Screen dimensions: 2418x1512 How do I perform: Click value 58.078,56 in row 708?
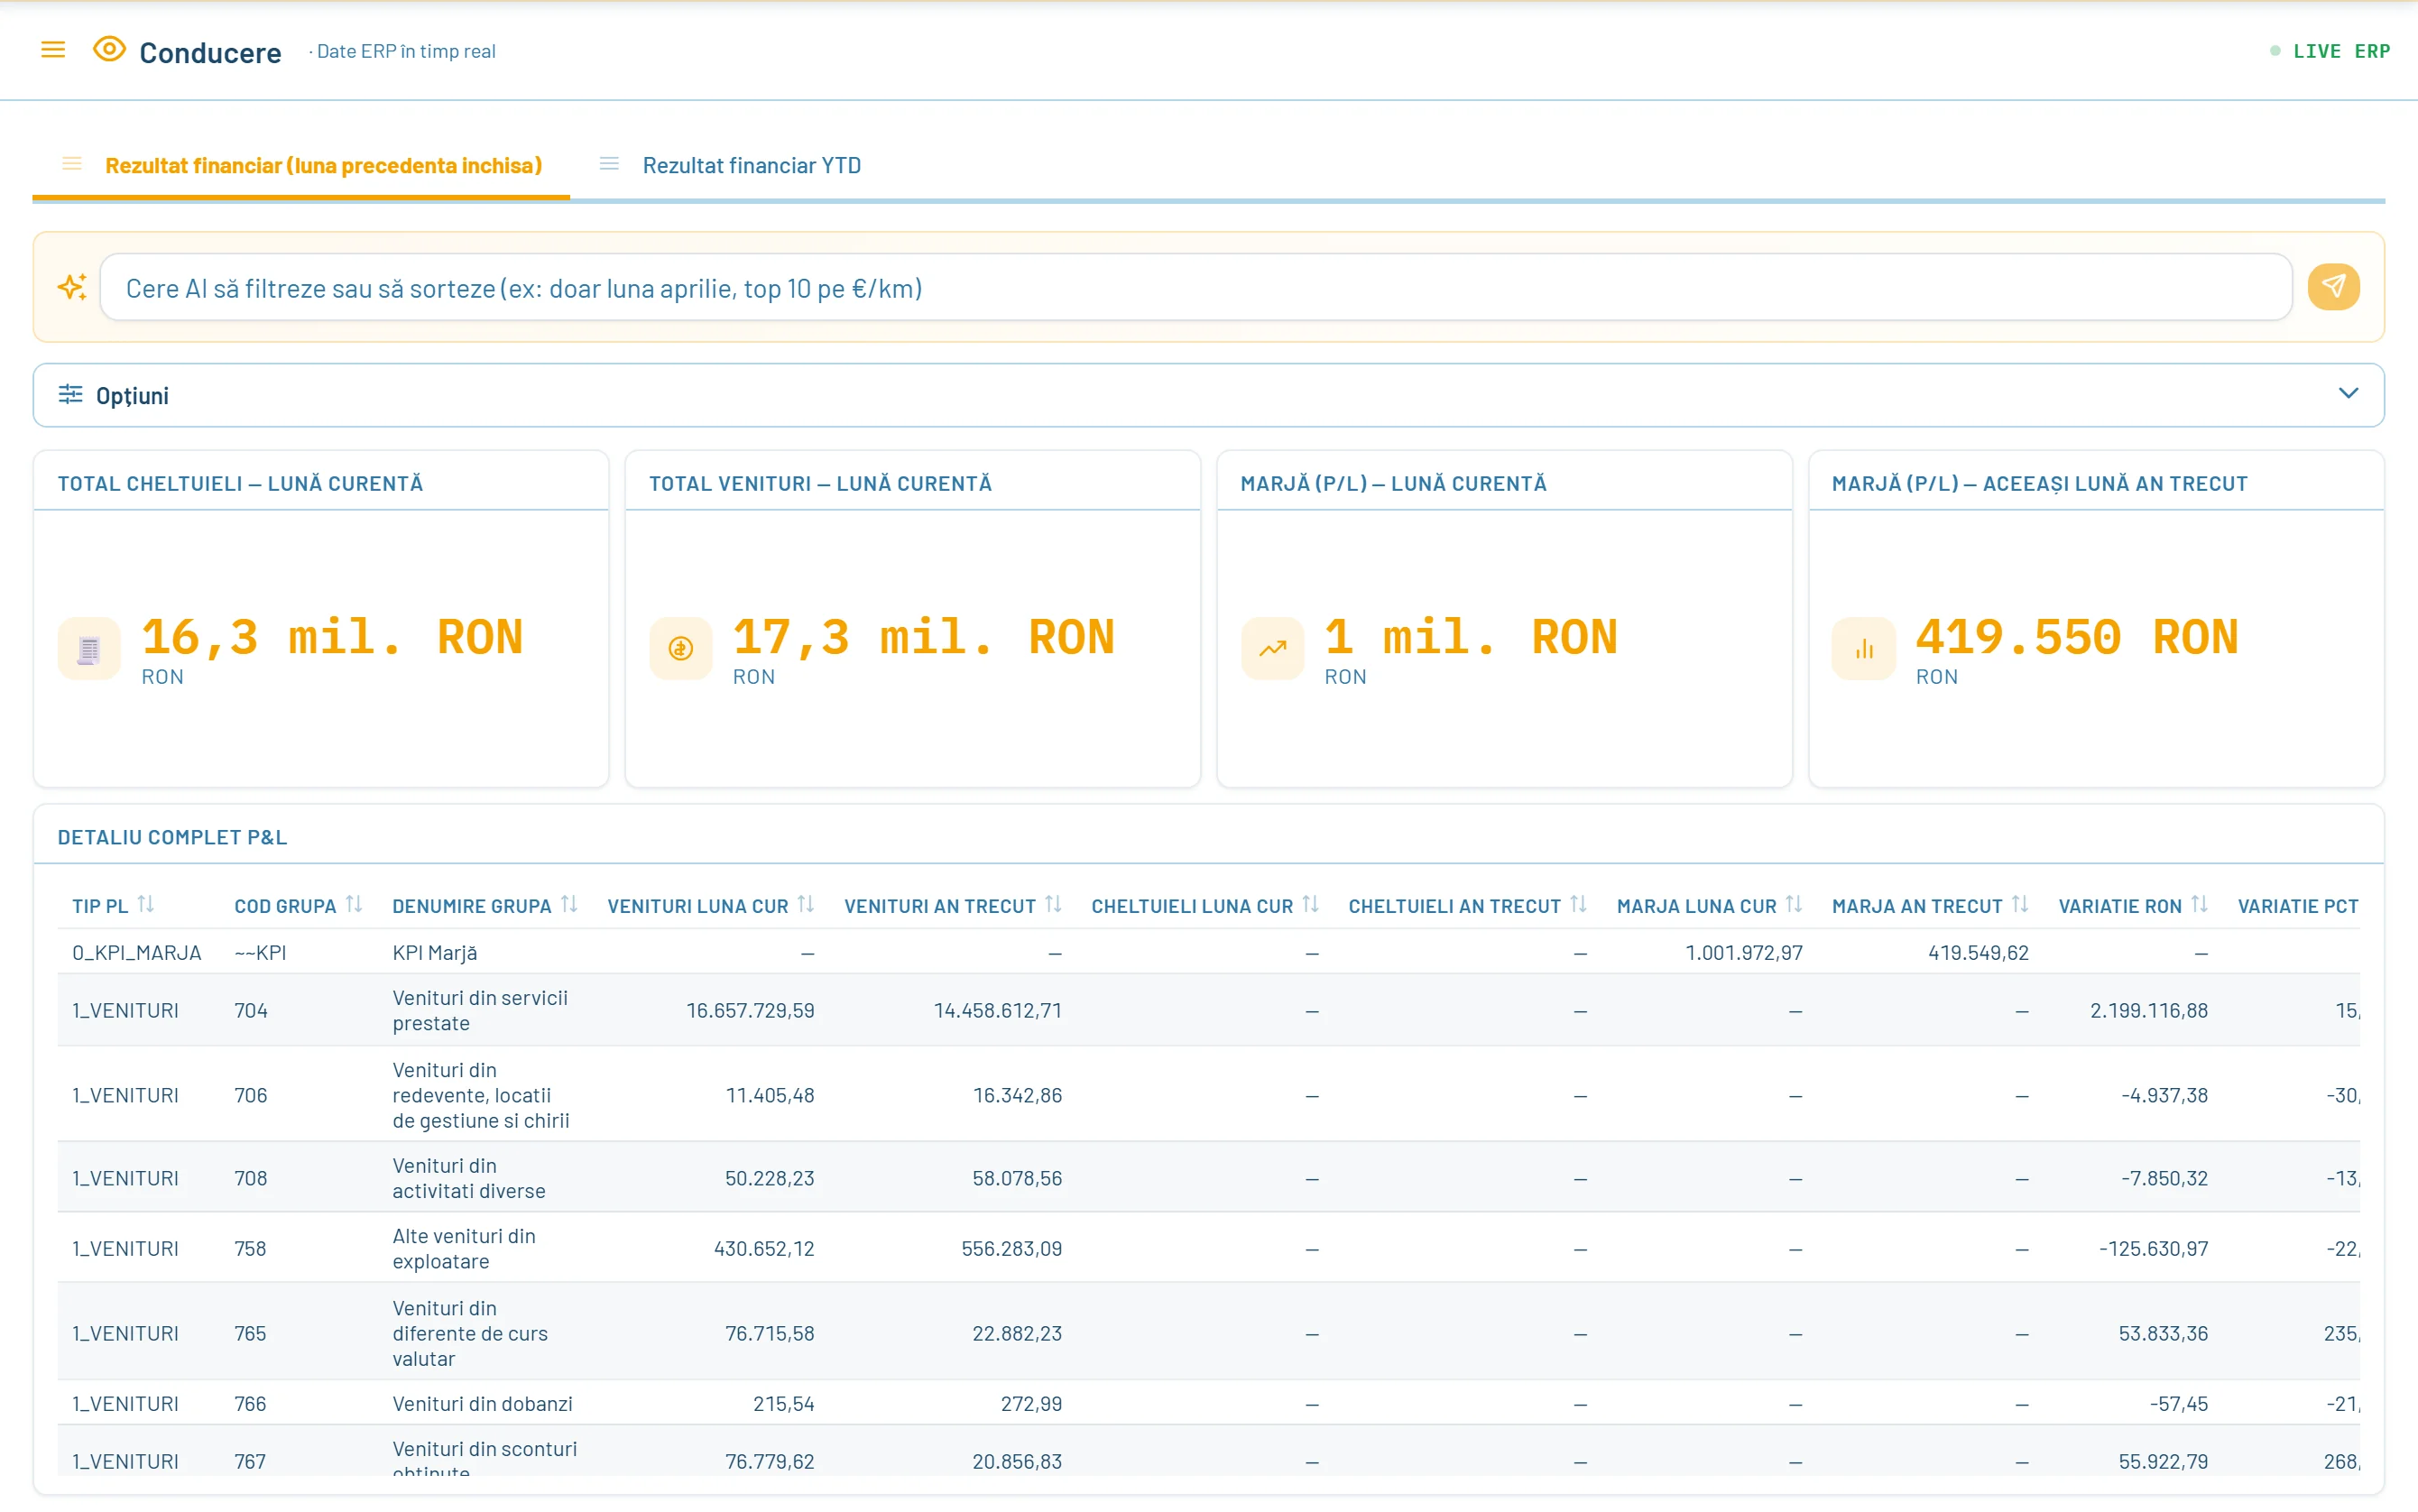(x=1017, y=1179)
